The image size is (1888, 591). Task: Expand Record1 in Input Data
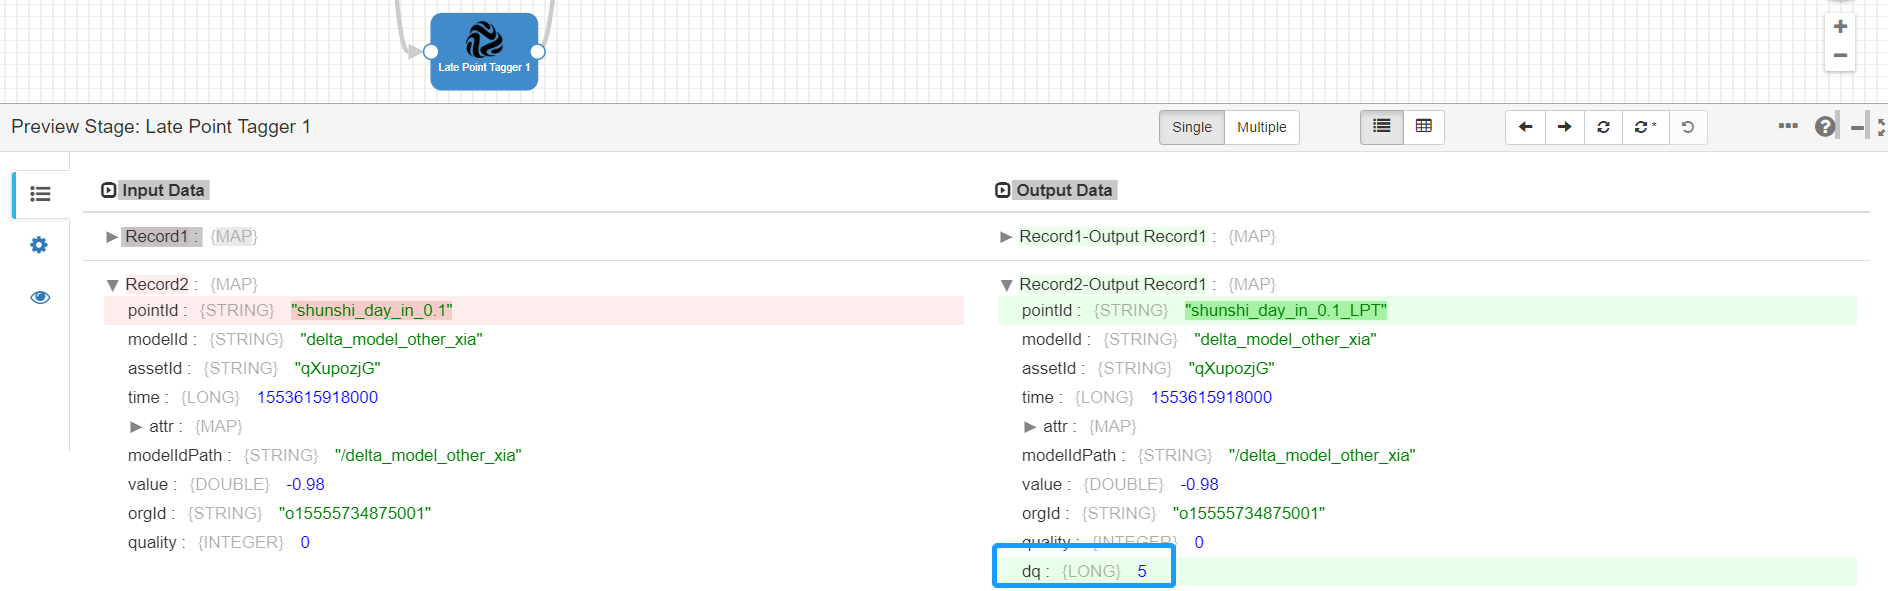(x=112, y=237)
